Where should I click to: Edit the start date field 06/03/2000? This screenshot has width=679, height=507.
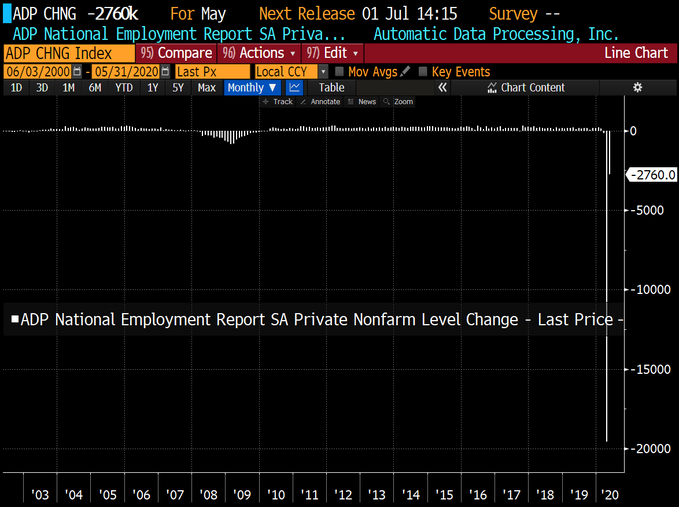coord(38,71)
